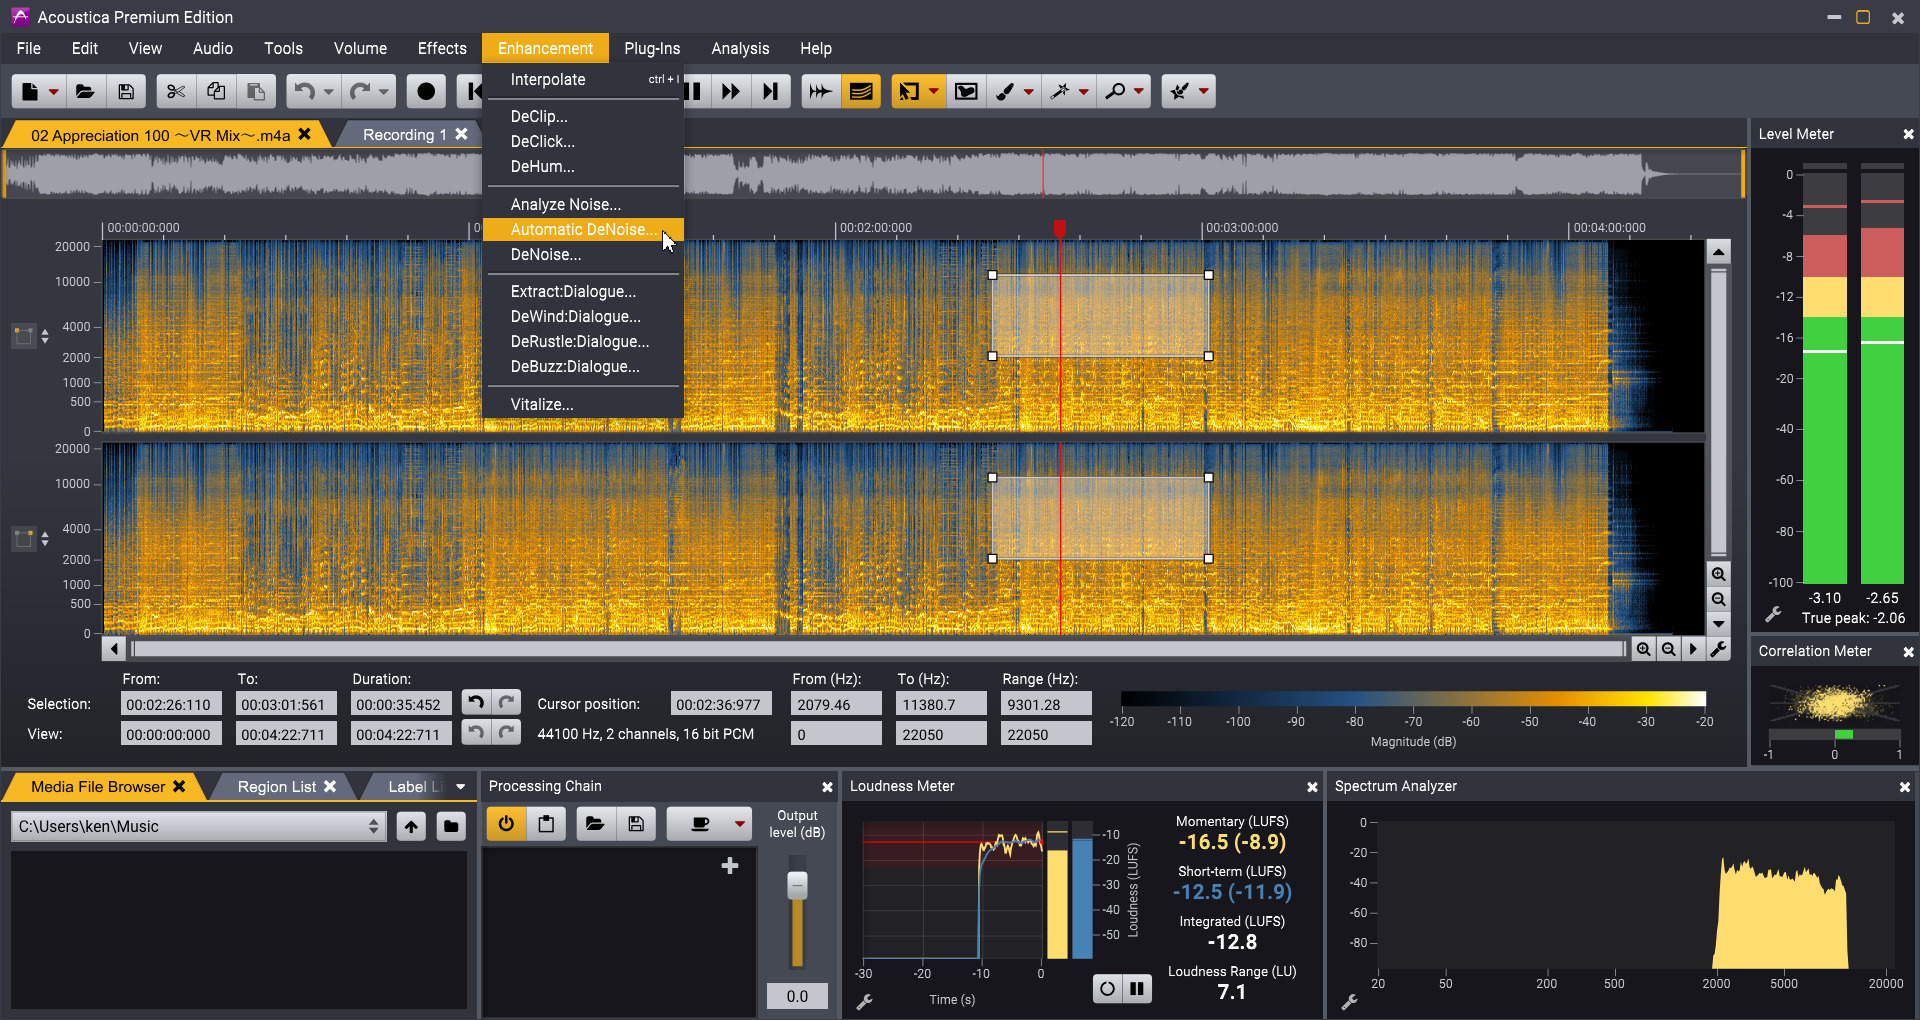Open Spectrum Analyzer wrench settings
Image resolution: width=1920 pixels, height=1020 pixels.
[1350, 1001]
